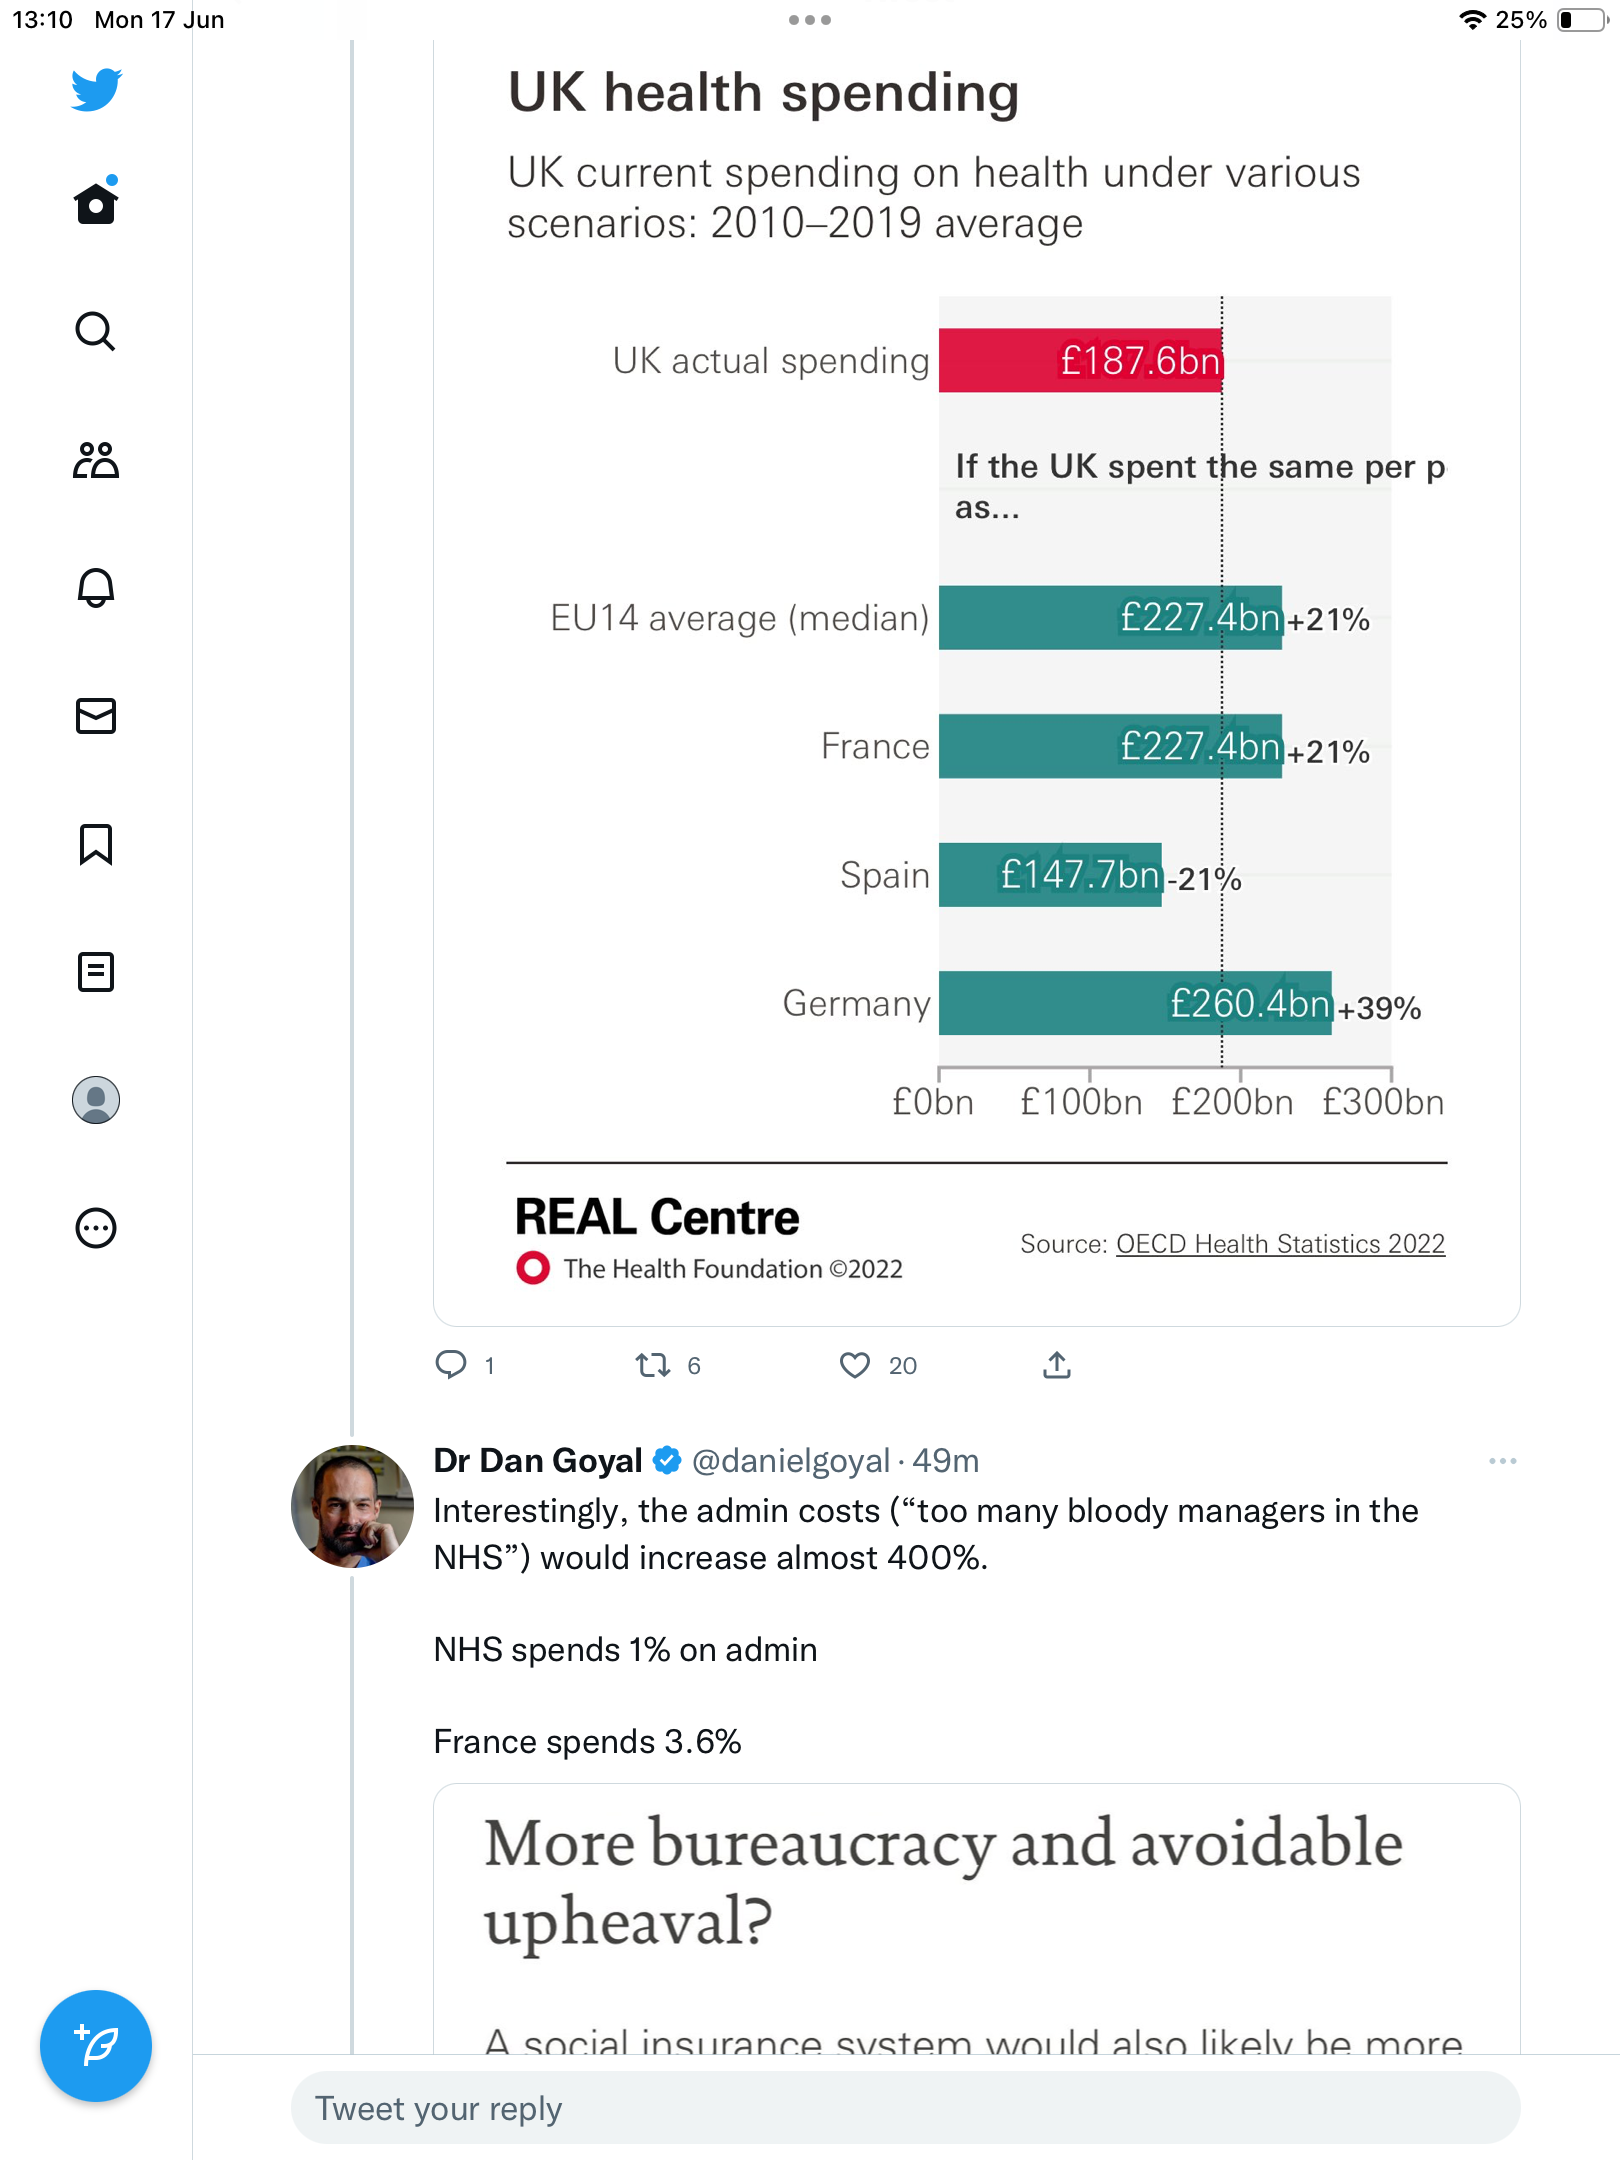Like the health spending tweet
The width and height of the screenshot is (1620, 2160).
click(855, 1365)
